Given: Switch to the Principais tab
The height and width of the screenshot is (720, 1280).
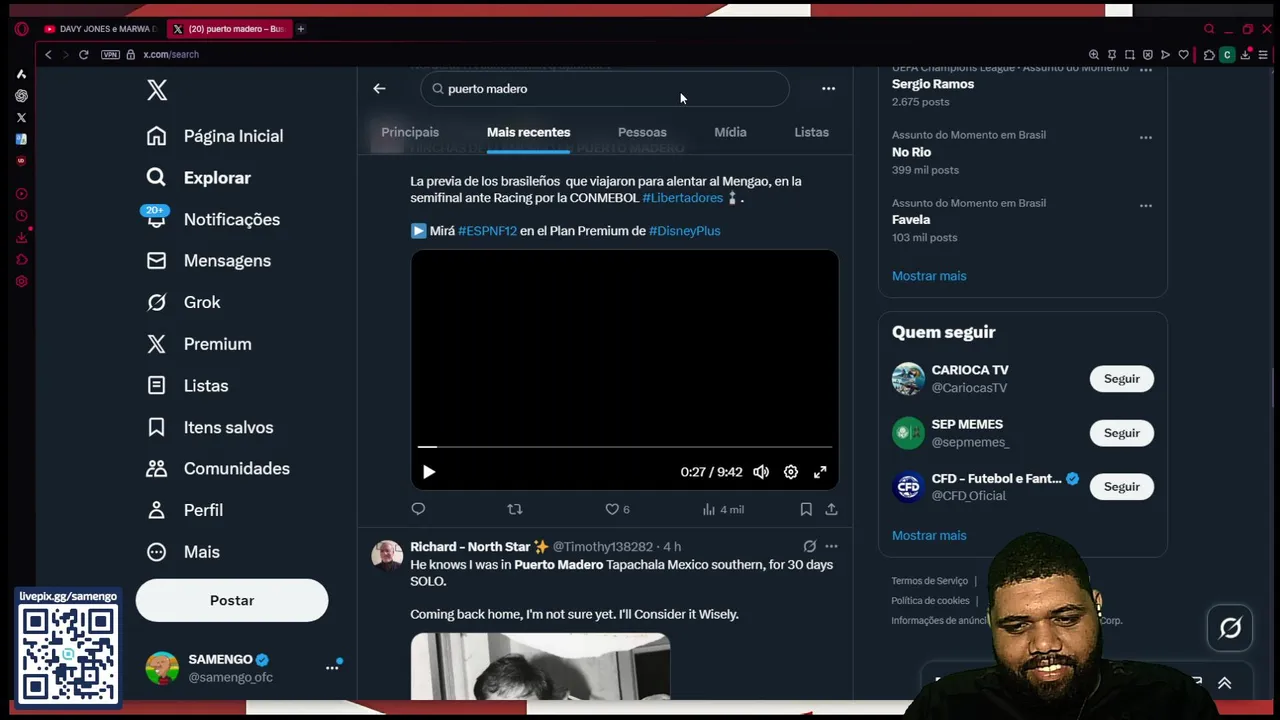Looking at the screenshot, I should 410,132.
